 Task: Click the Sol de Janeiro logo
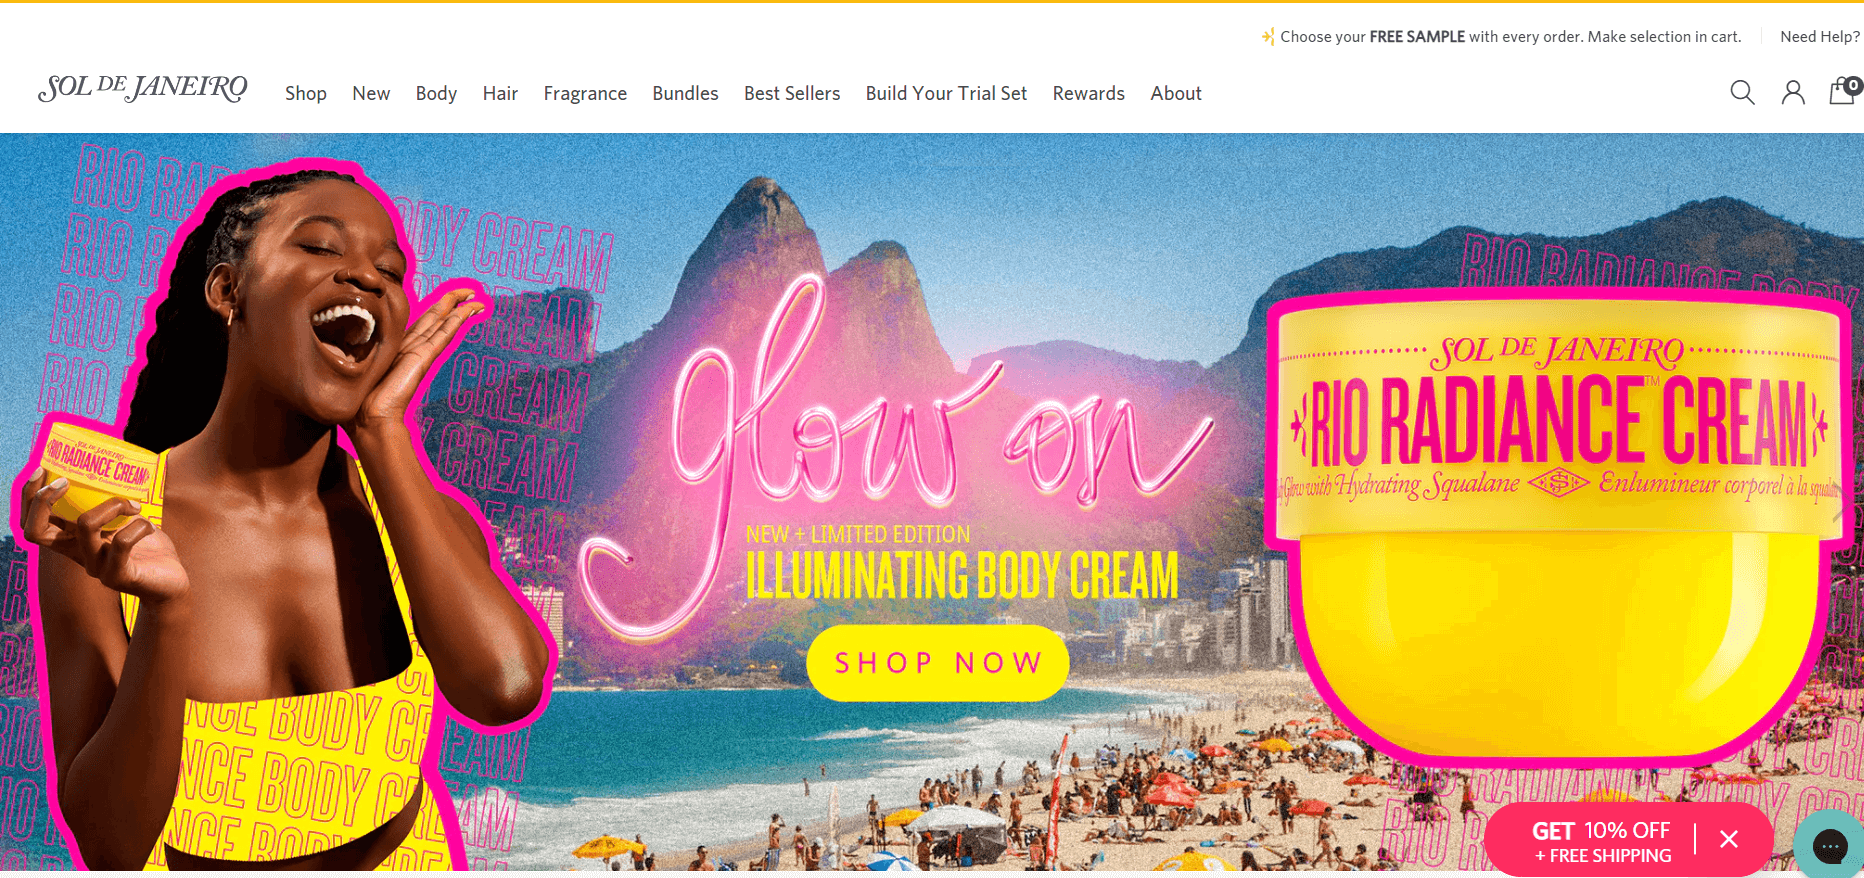pyautogui.click(x=142, y=89)
